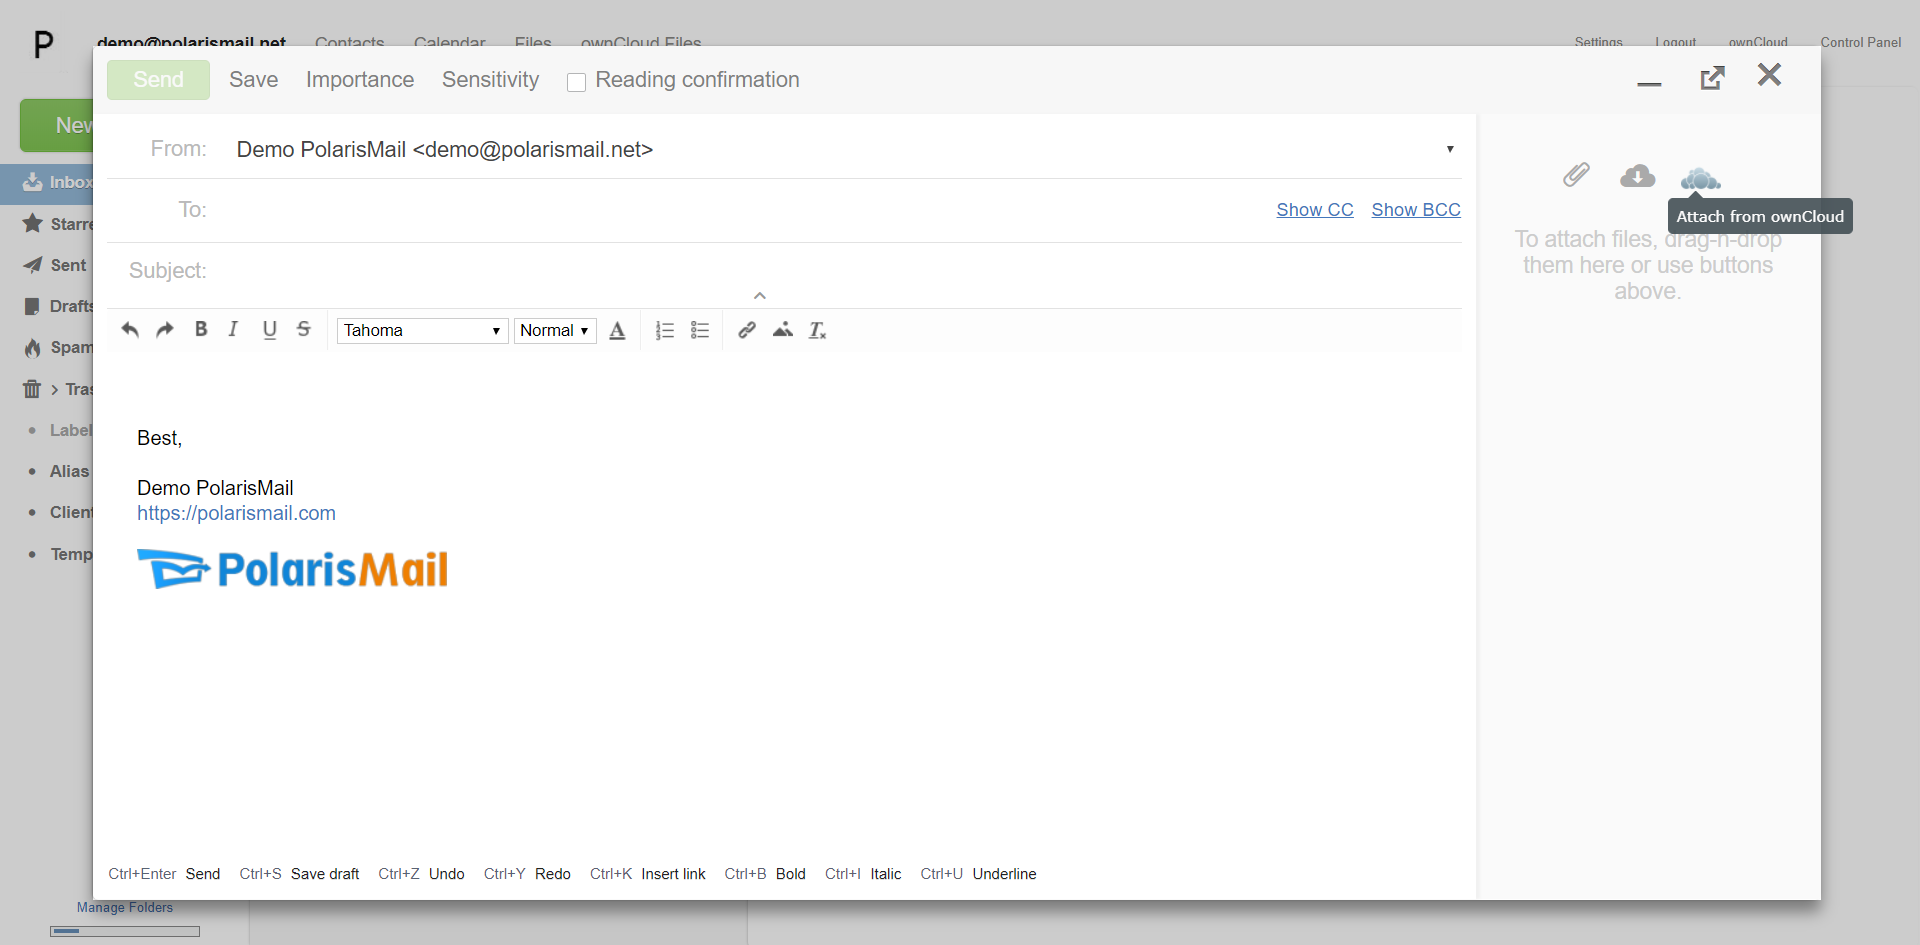Open the text color picker
1920x945 pixels.
click(x=617, y=331)
